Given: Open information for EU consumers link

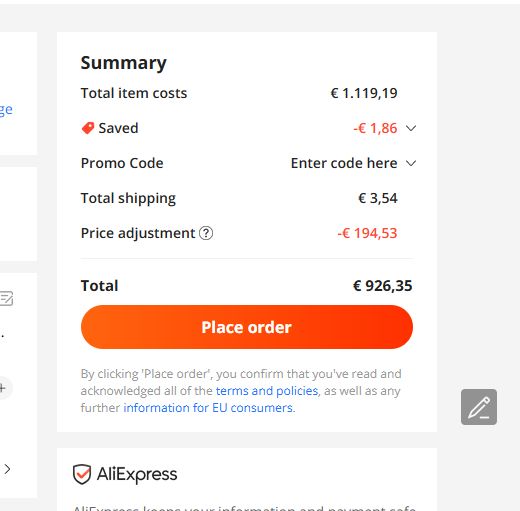Looking at the screenshot, I should click(208, 408).
